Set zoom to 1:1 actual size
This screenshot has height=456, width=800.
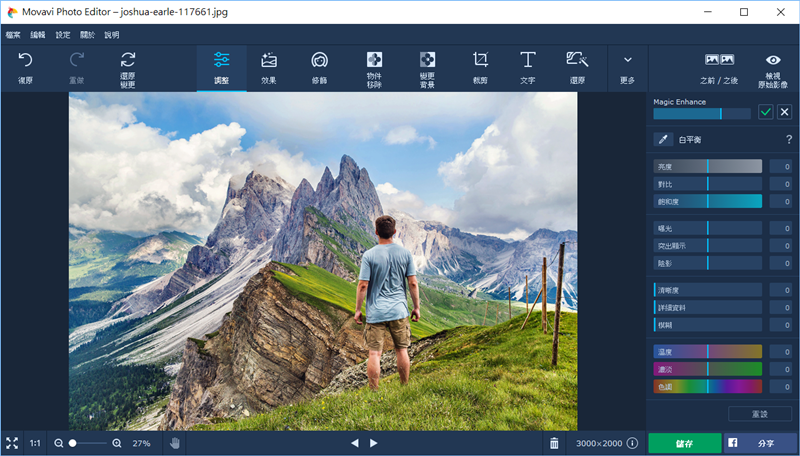35,443
